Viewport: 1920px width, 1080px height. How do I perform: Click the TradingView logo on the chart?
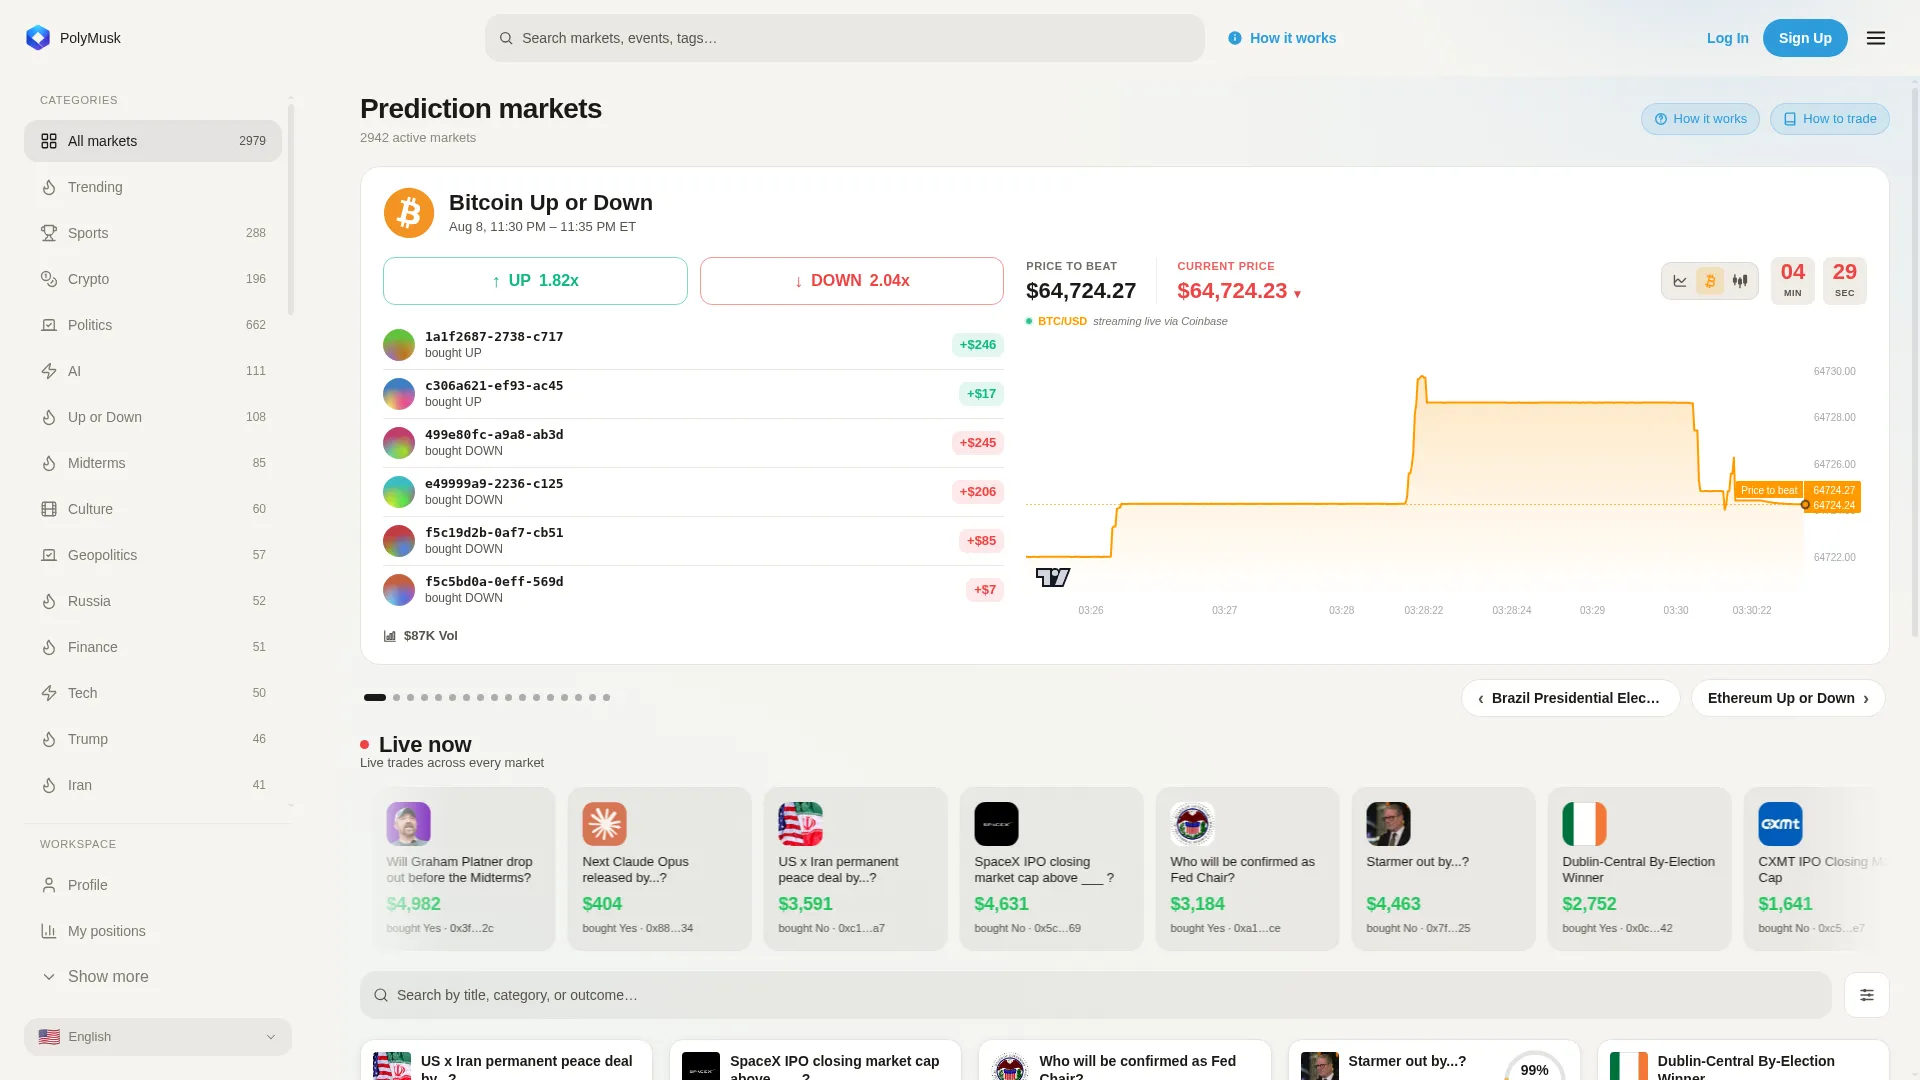1053,577
